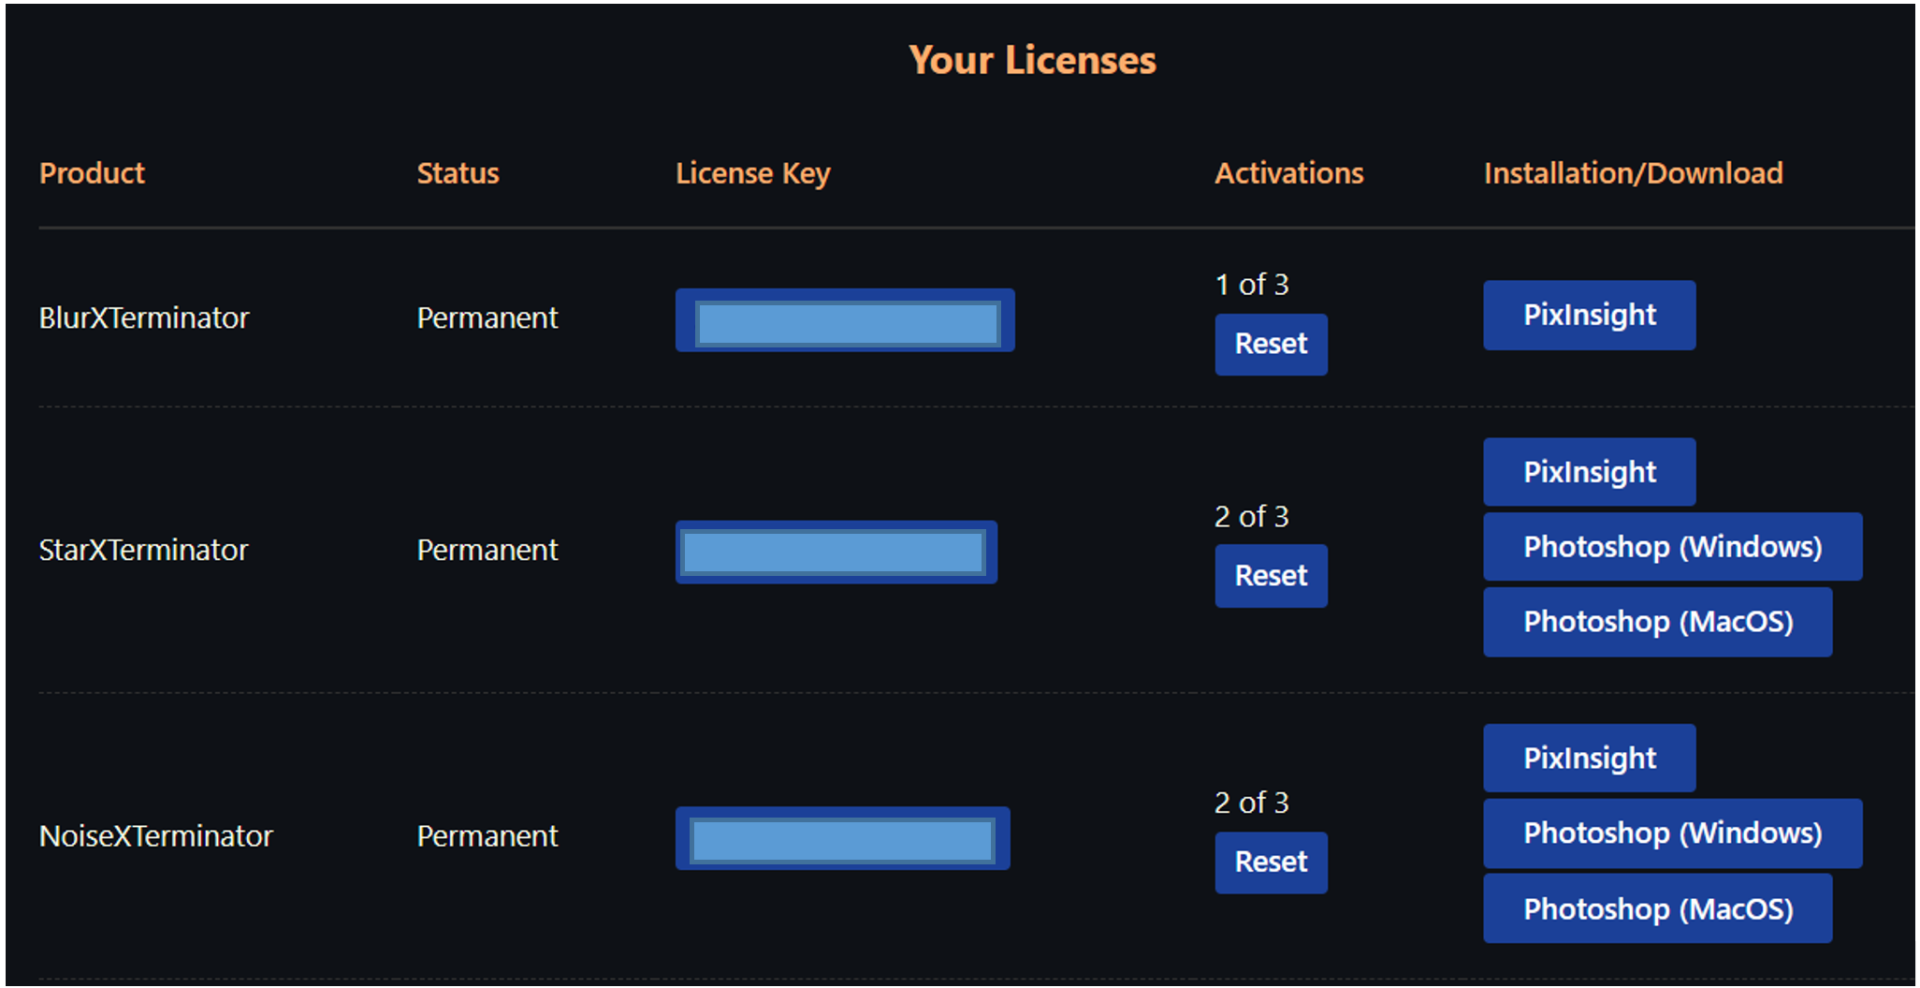Click the Status column header
The width and height of the screenshot is (1920, 988).
pyautogui.click(x=458, y=173)
